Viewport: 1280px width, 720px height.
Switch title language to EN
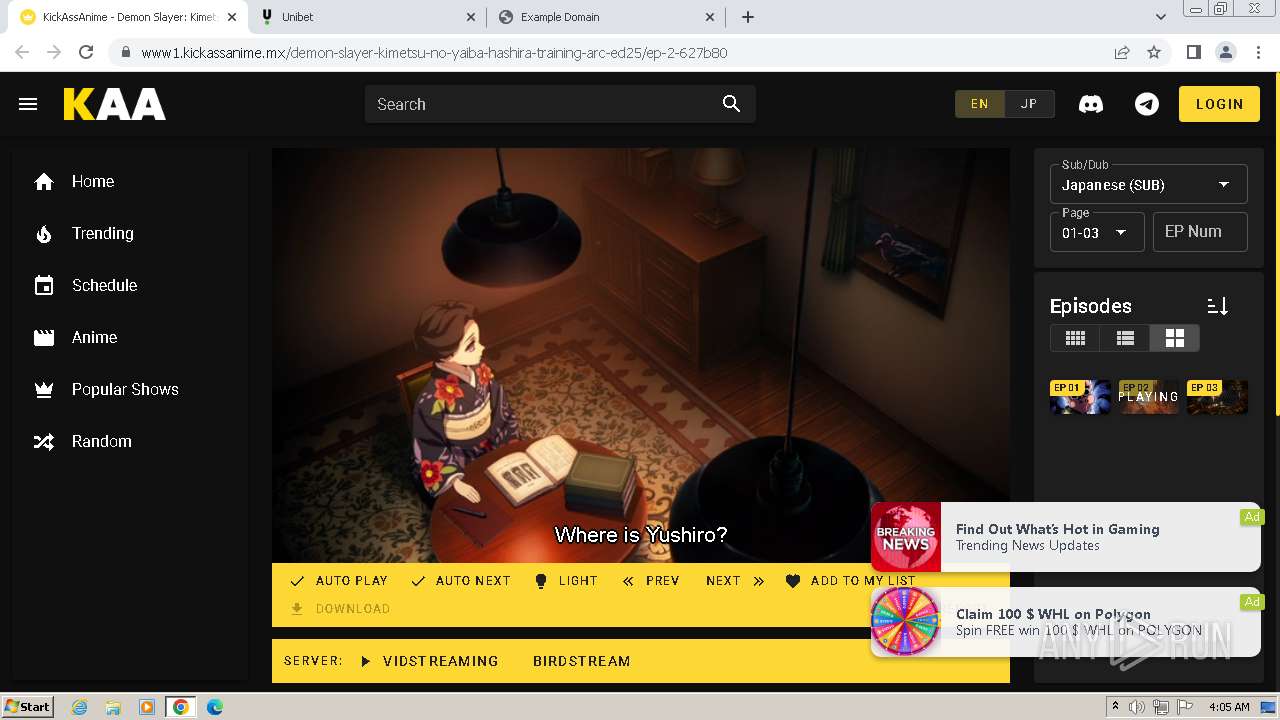click(979, 104)
